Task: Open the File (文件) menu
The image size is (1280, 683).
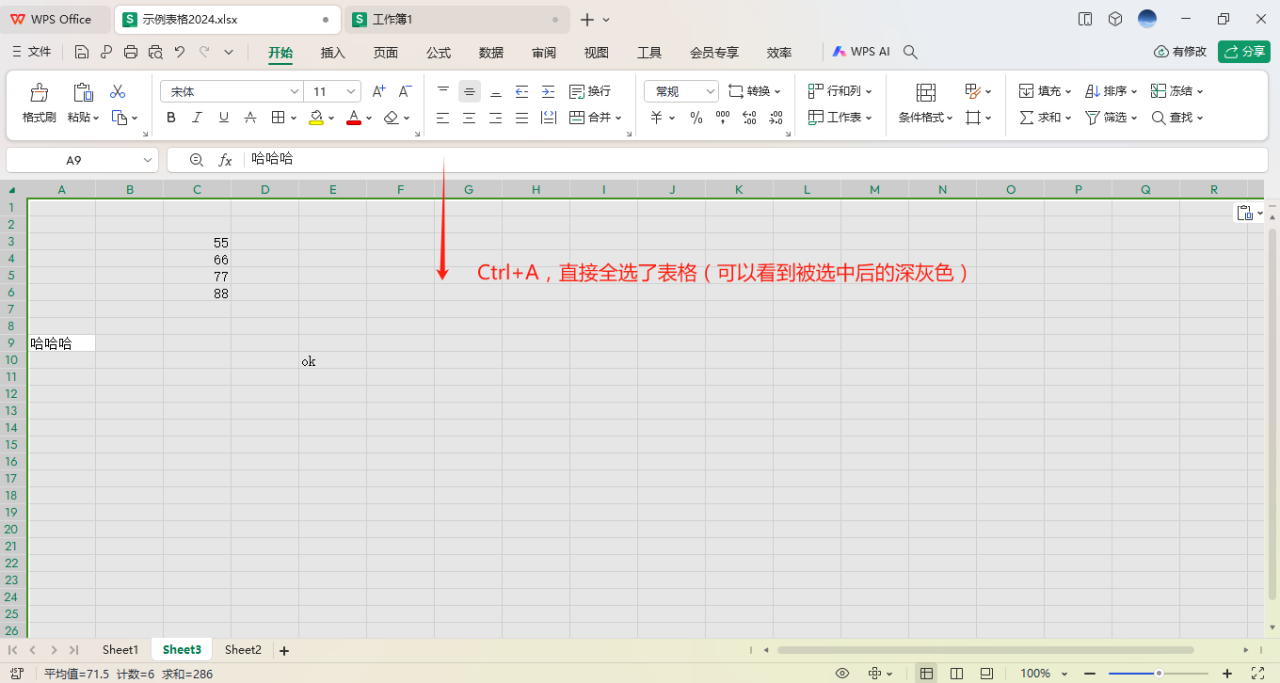Action: (31, 52)
